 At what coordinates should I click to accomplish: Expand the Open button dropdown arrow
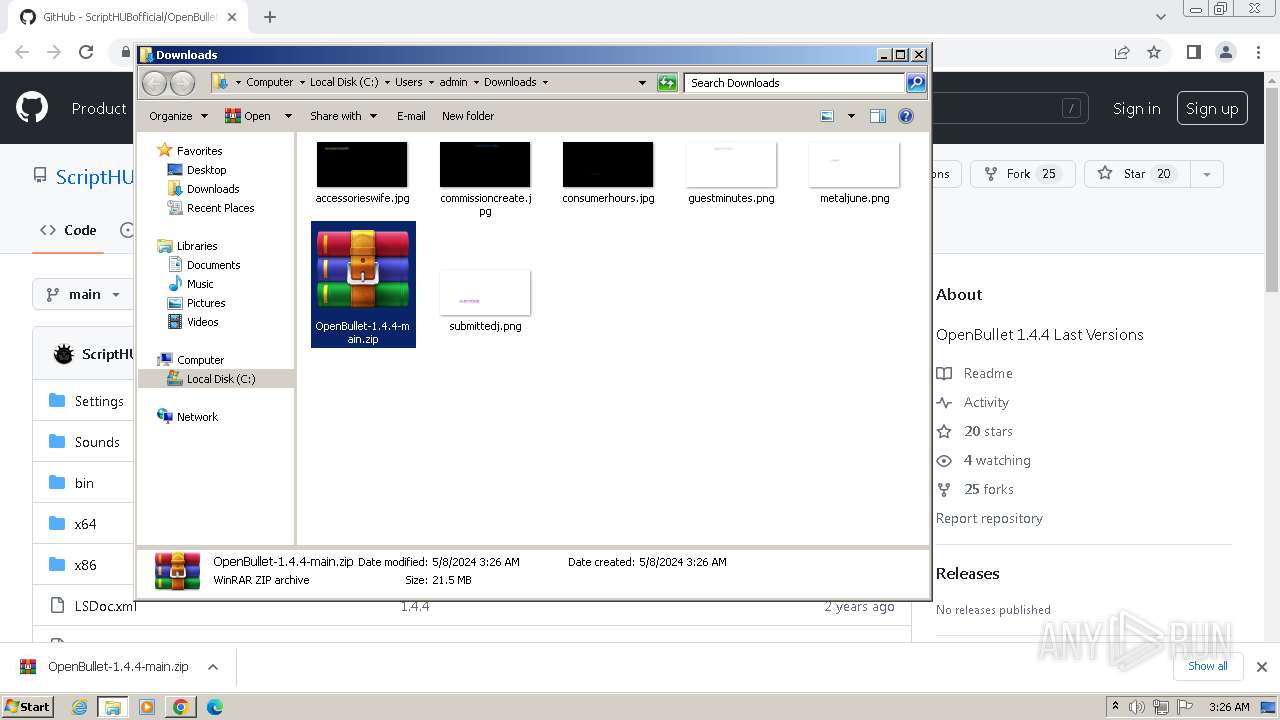(x=288, y=116)
